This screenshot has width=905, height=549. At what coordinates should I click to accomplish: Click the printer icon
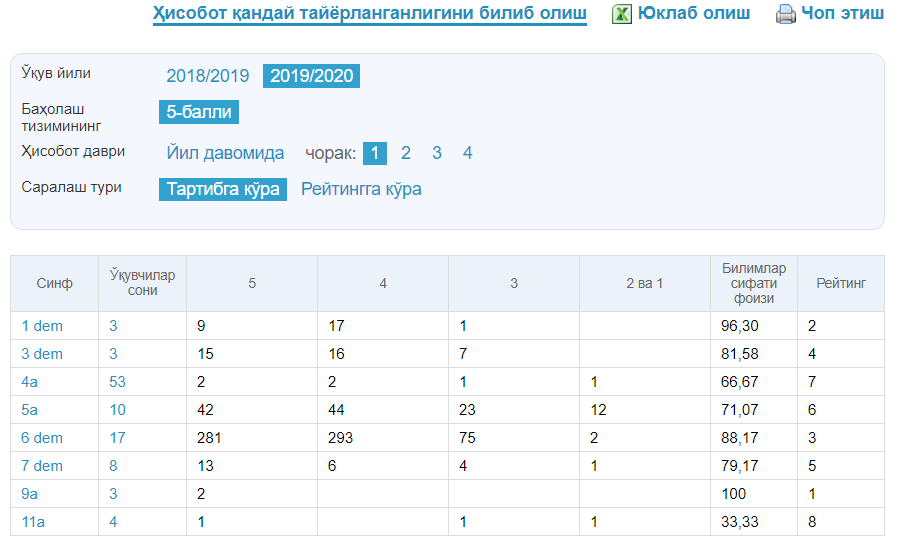pyautogui.click(x=785, y=14)
